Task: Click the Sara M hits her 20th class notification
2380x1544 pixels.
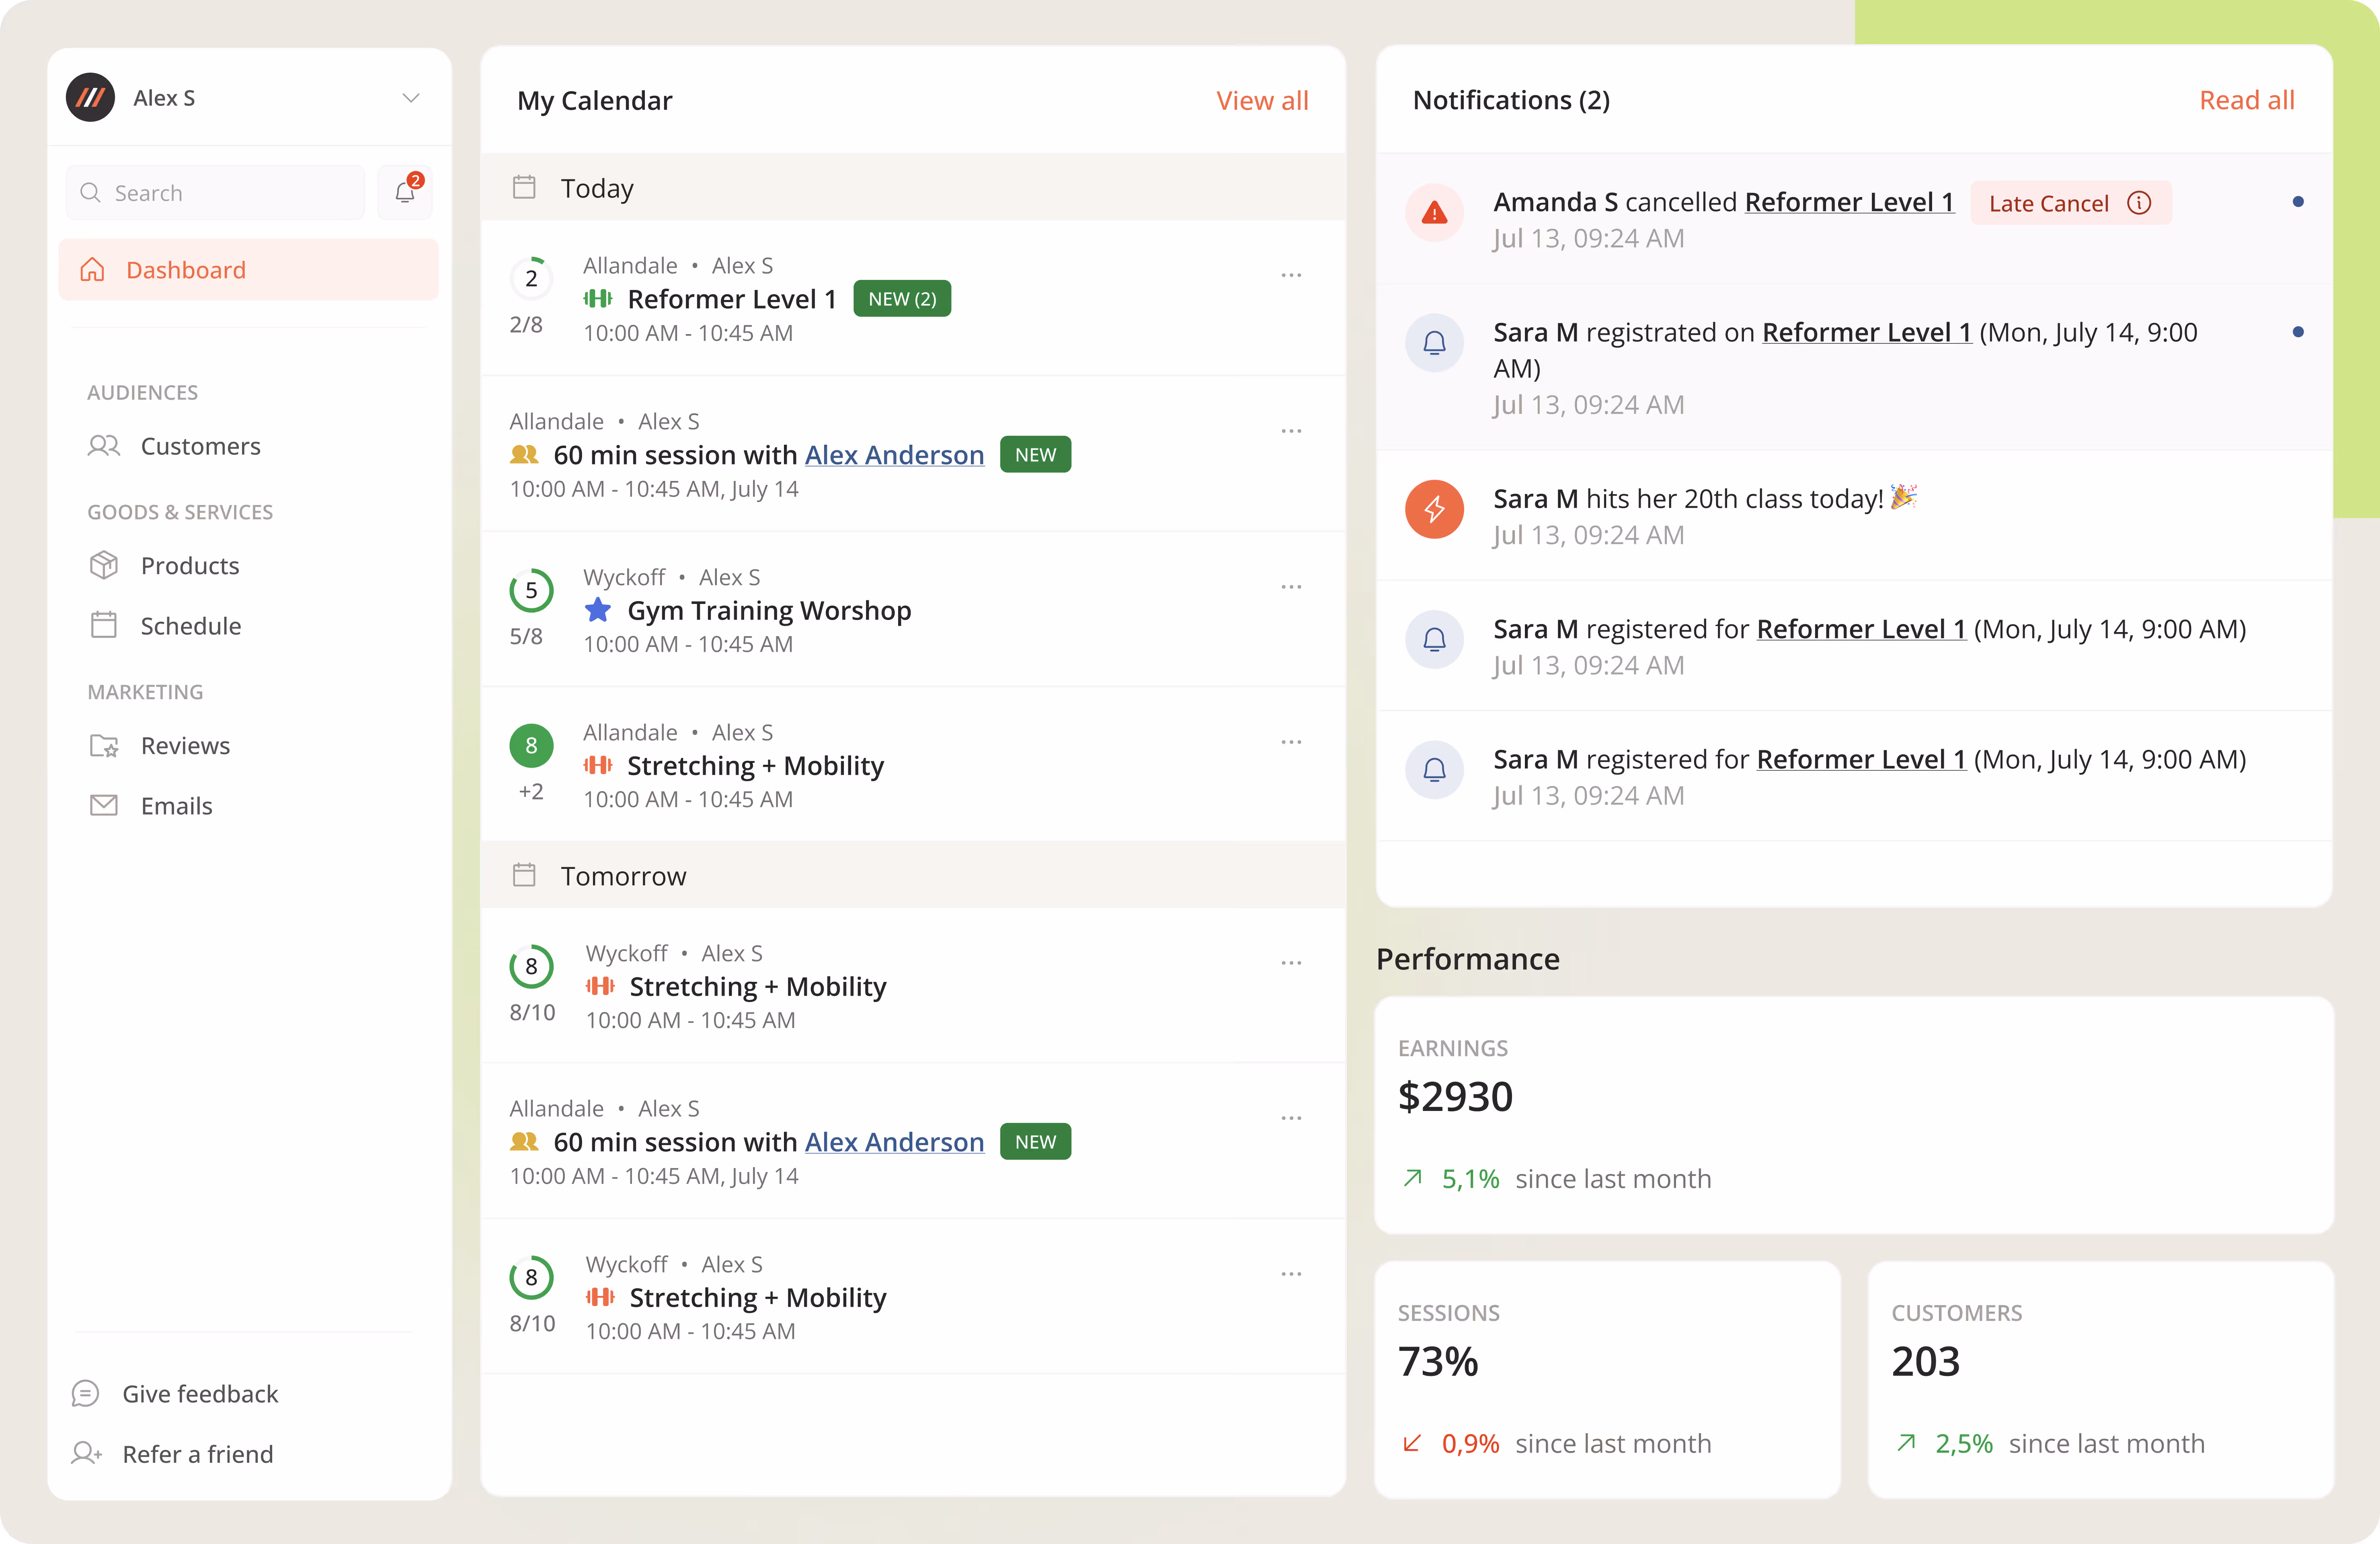Action: coord(1854,515)
